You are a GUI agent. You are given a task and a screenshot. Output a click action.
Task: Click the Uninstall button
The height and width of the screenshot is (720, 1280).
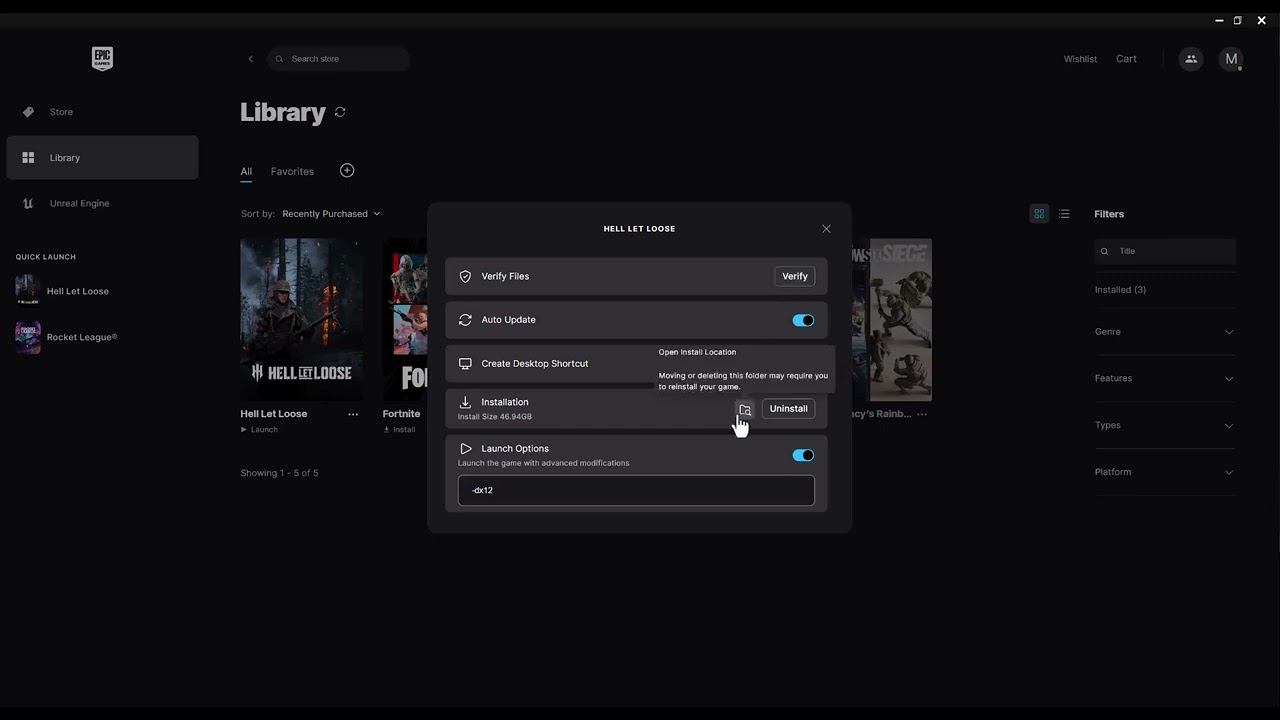tap(788, 409)
